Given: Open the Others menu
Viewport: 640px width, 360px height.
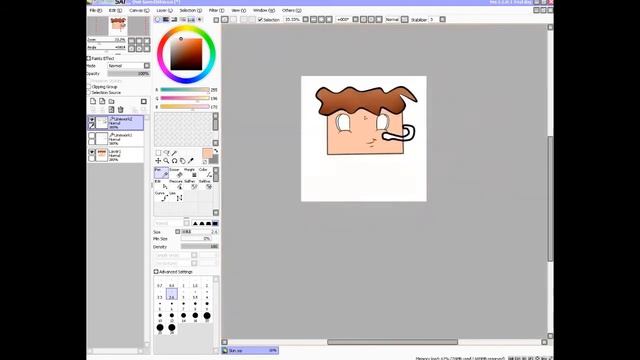Looking at the screenshot, I should coord(292,10).
